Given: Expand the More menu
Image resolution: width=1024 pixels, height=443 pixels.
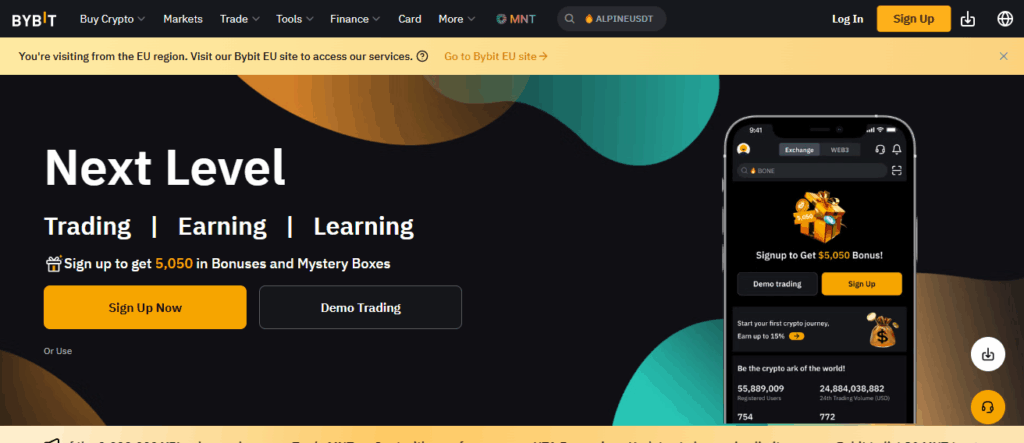Looking at the screenshot, I should click(x=457, y=19).
